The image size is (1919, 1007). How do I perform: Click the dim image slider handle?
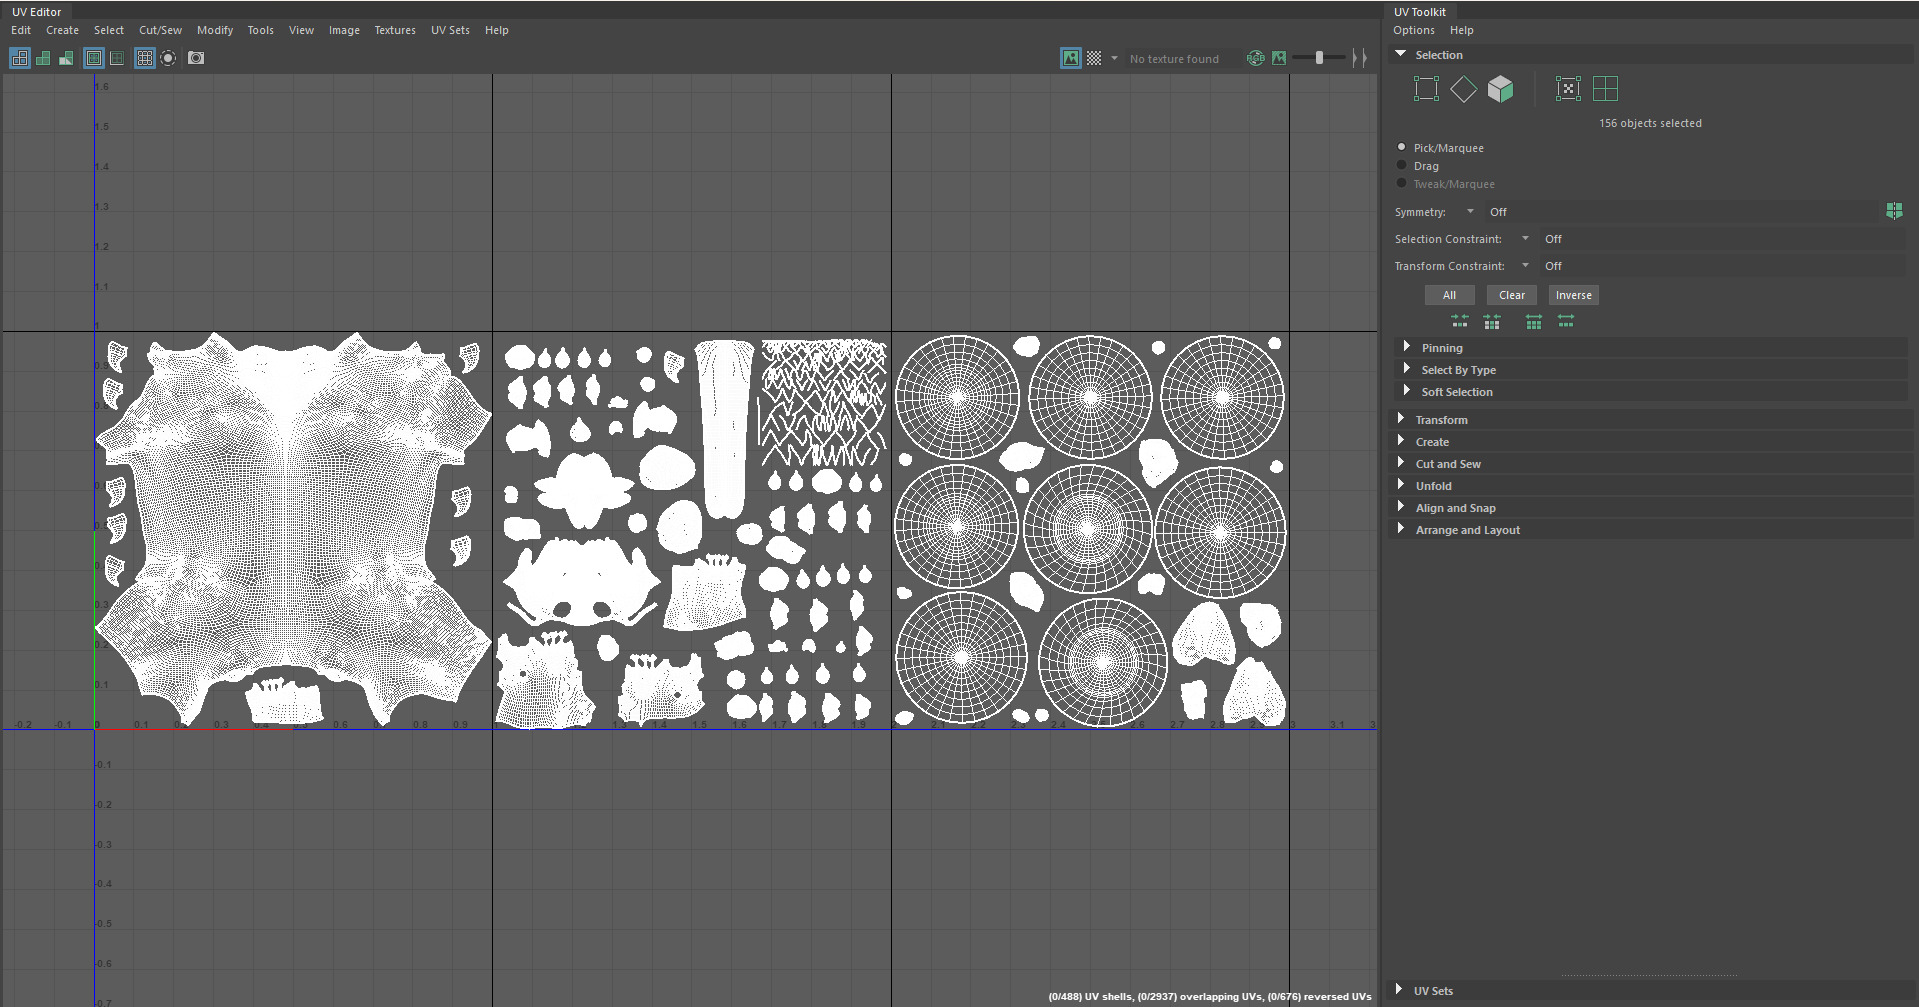pyautogui.click(x=1319, y=58)
